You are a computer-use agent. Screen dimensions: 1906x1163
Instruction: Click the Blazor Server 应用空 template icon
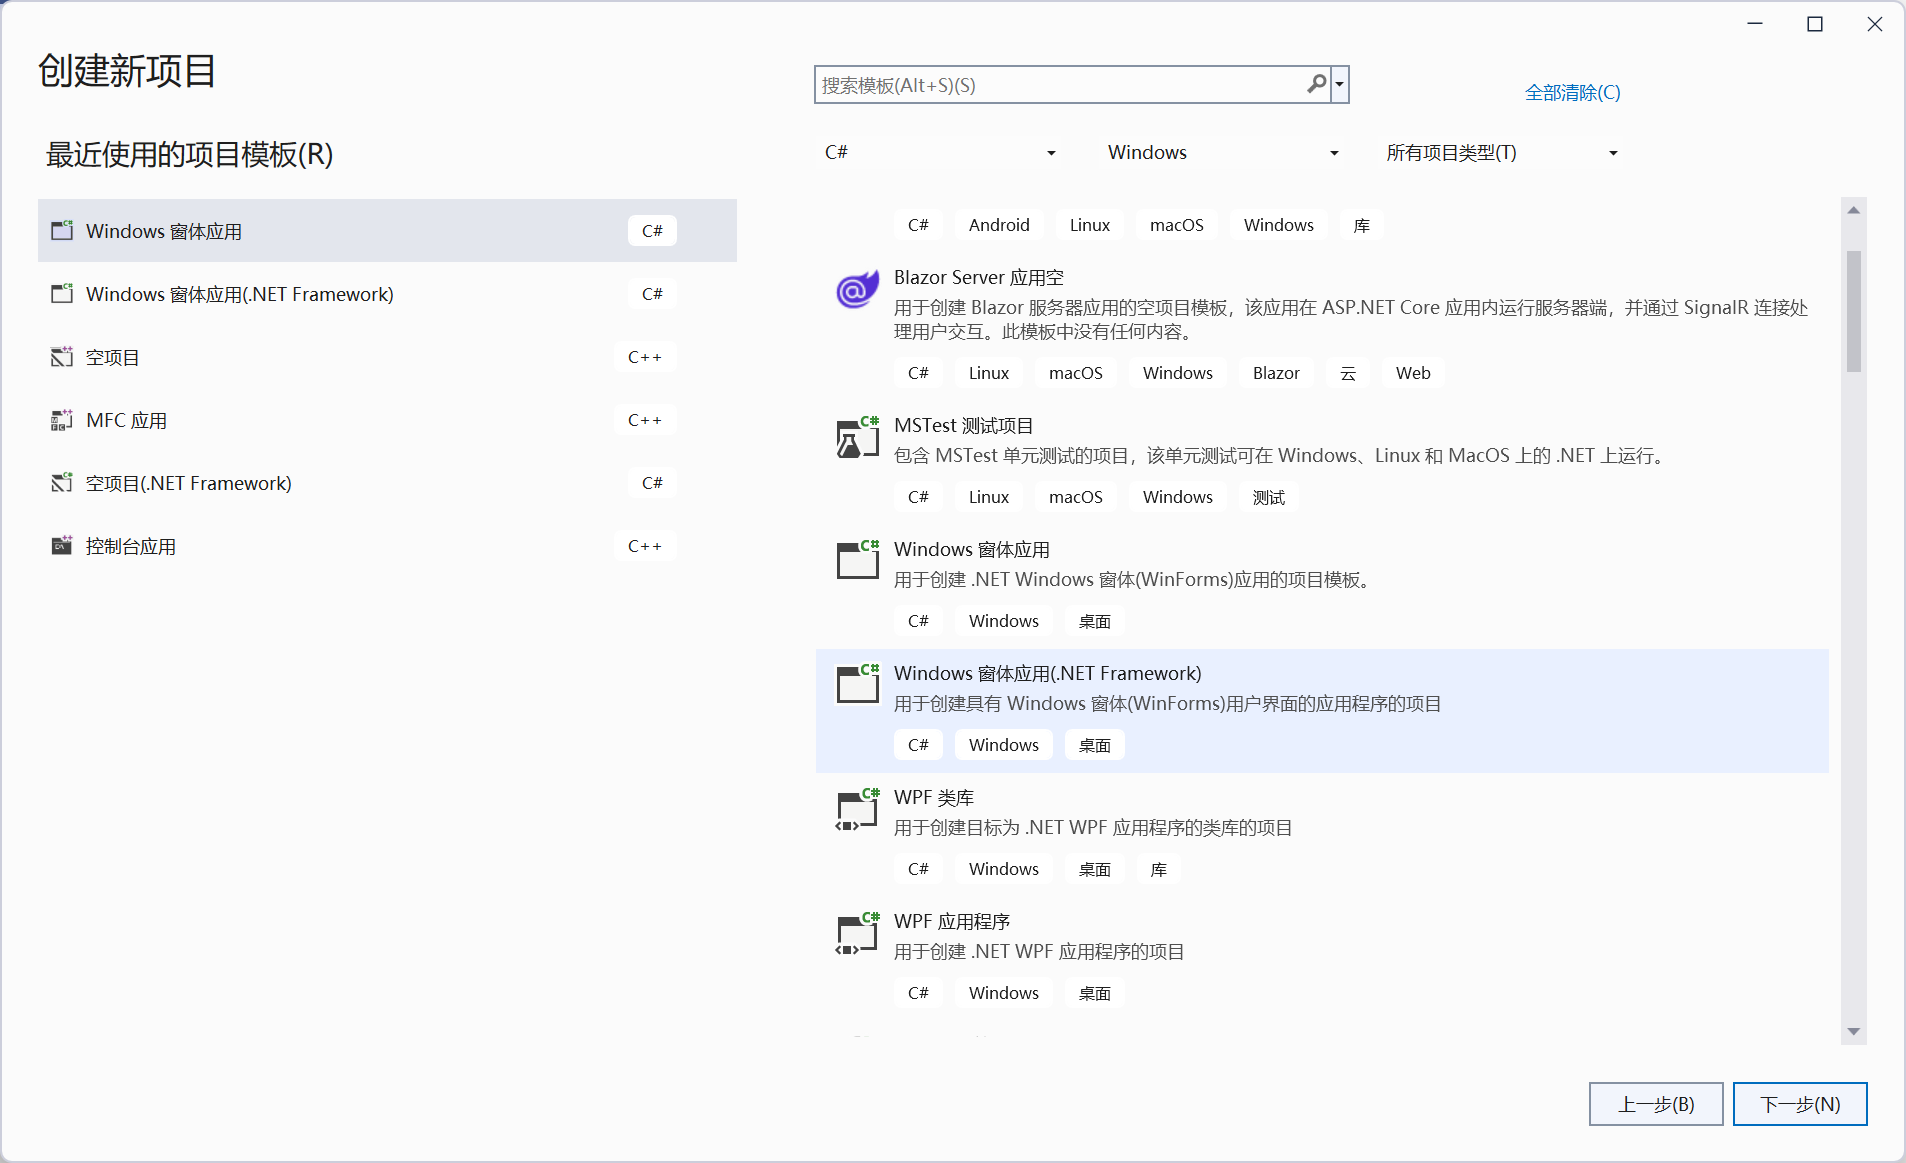tap(857, 290)
